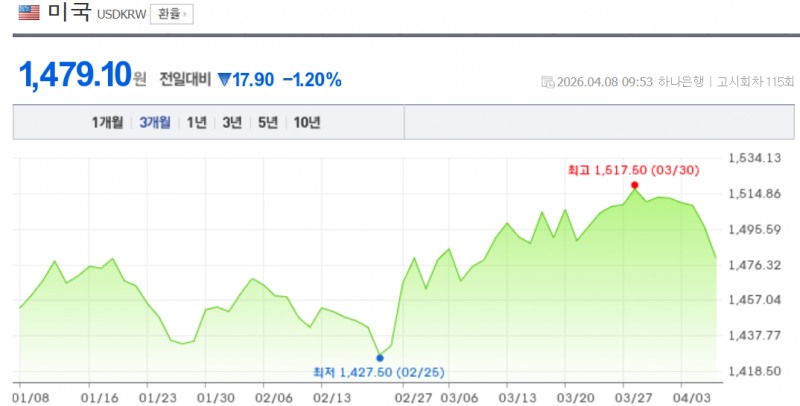Click the -1.20% change percentage
The width and height of the screenshot is (800, 406).
coord(312,79)
